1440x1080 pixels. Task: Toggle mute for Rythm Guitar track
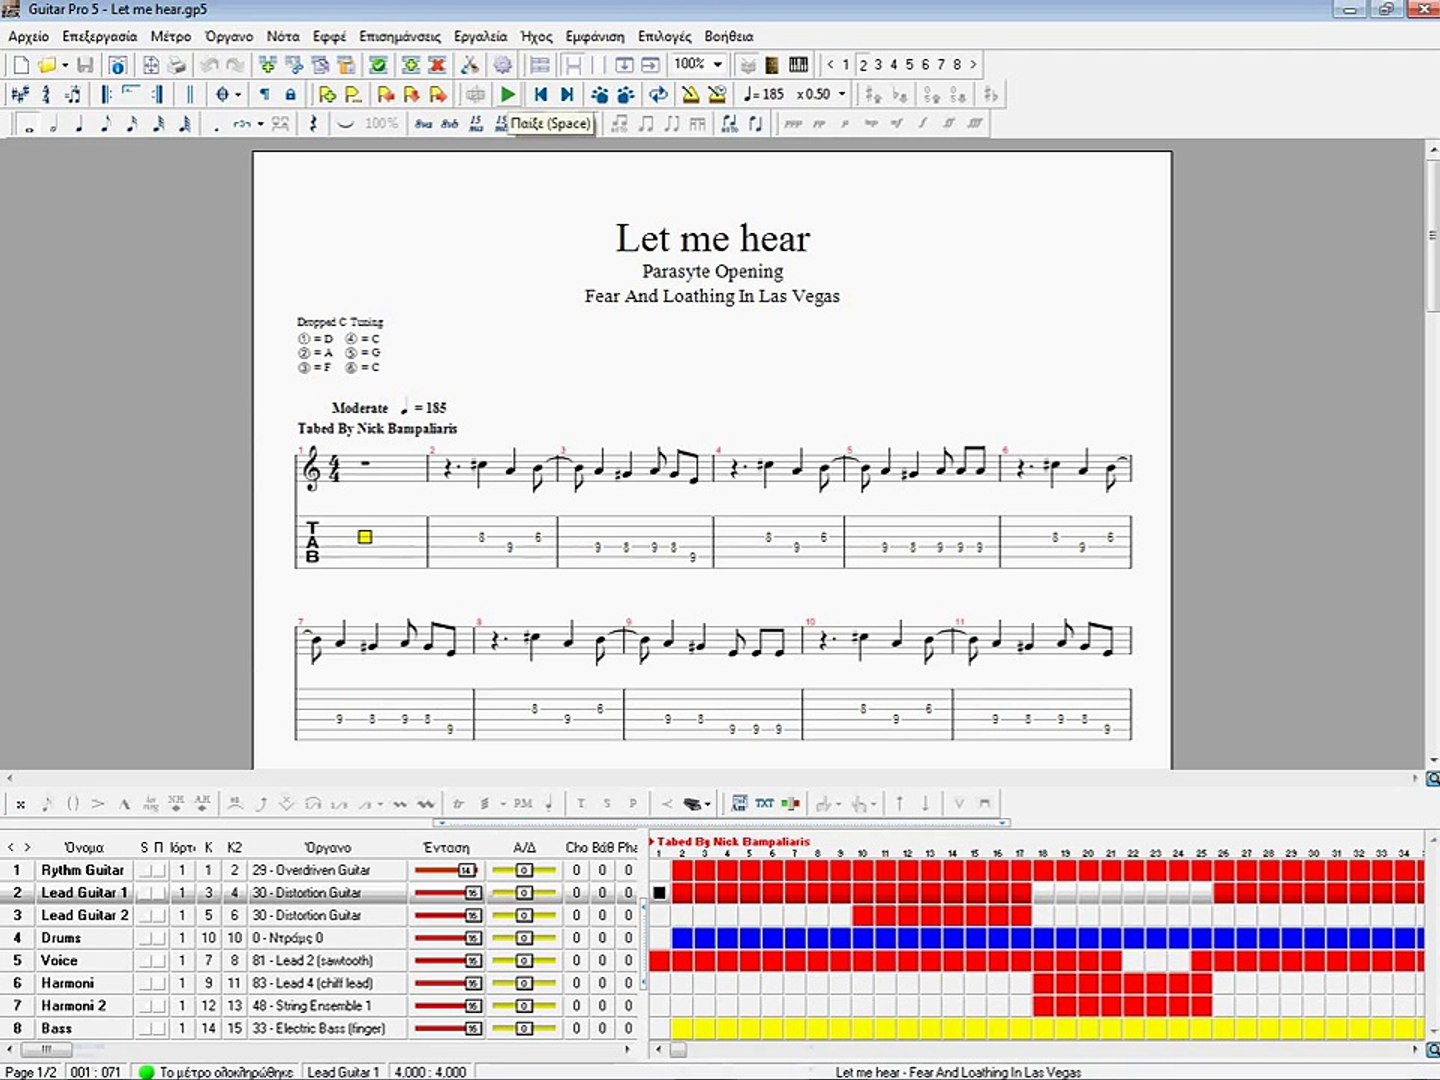point(159,871)
